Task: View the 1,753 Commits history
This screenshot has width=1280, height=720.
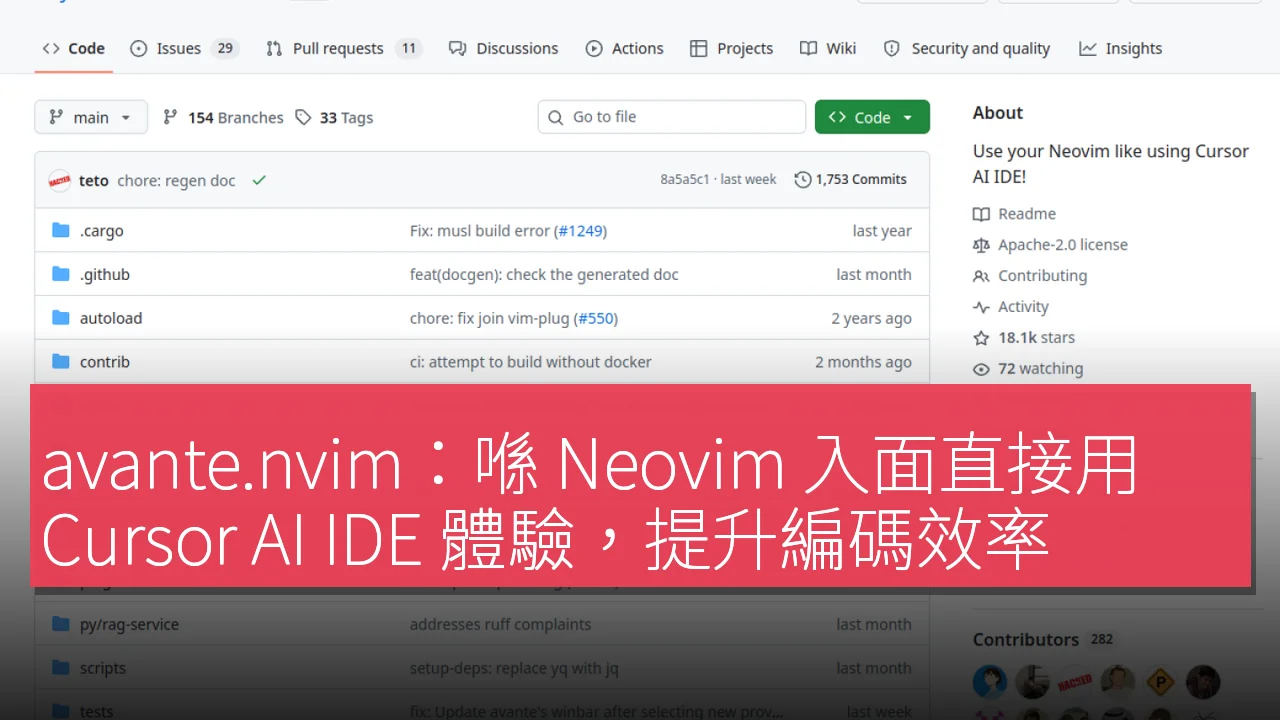Action: pyautogui.click(x=851, y=180)
